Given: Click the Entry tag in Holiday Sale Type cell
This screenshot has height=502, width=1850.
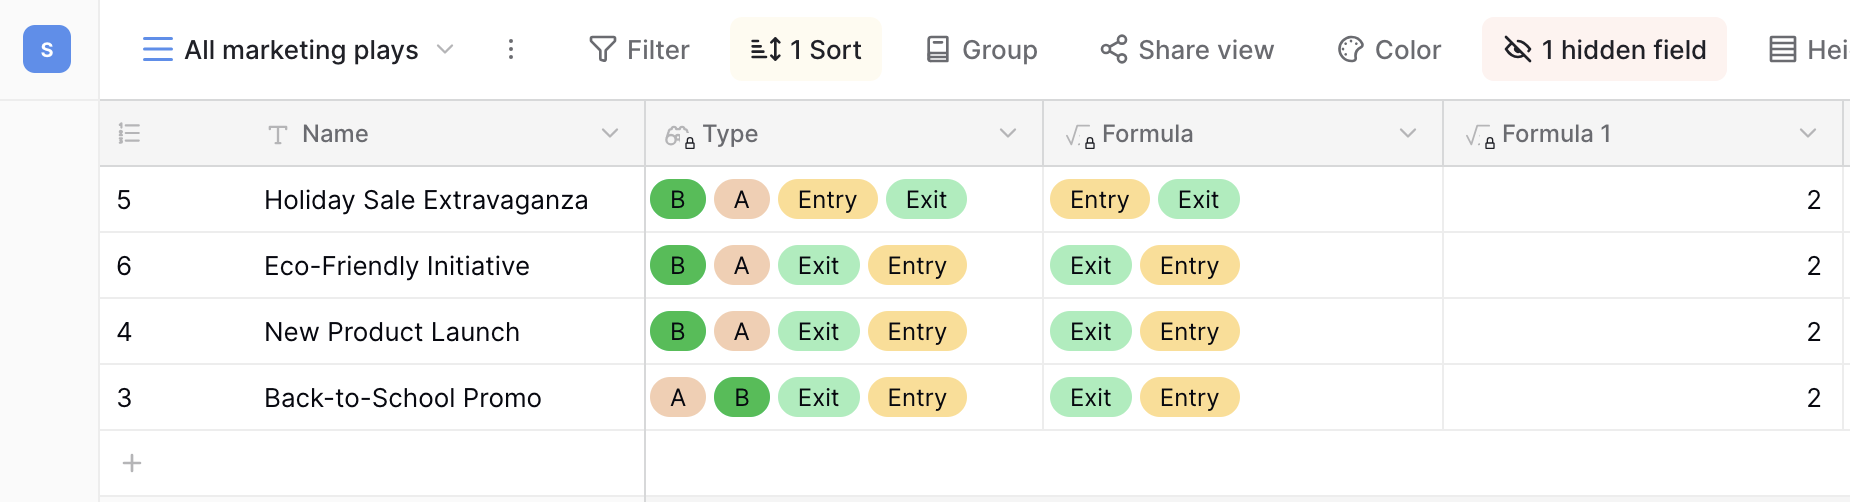Looking at the screenshot, I should coord(828,199).
